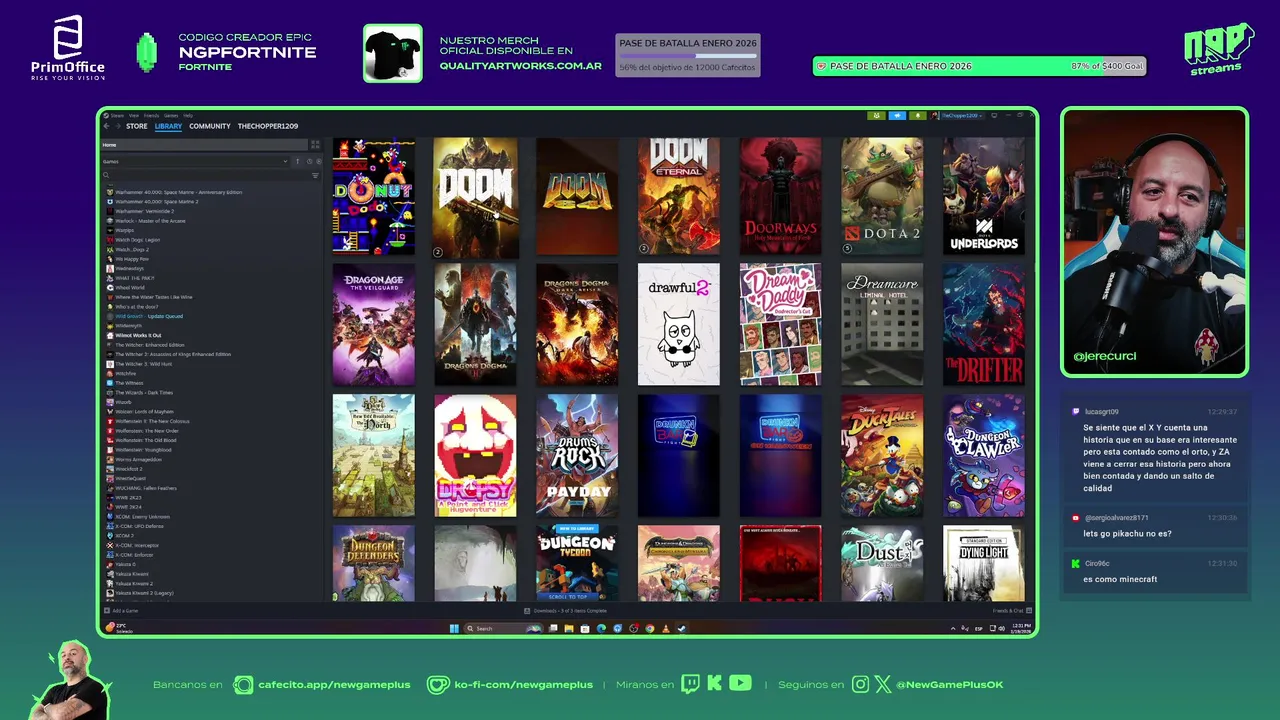Open the Games menu

pyautogui.click(x=171, y=116)
